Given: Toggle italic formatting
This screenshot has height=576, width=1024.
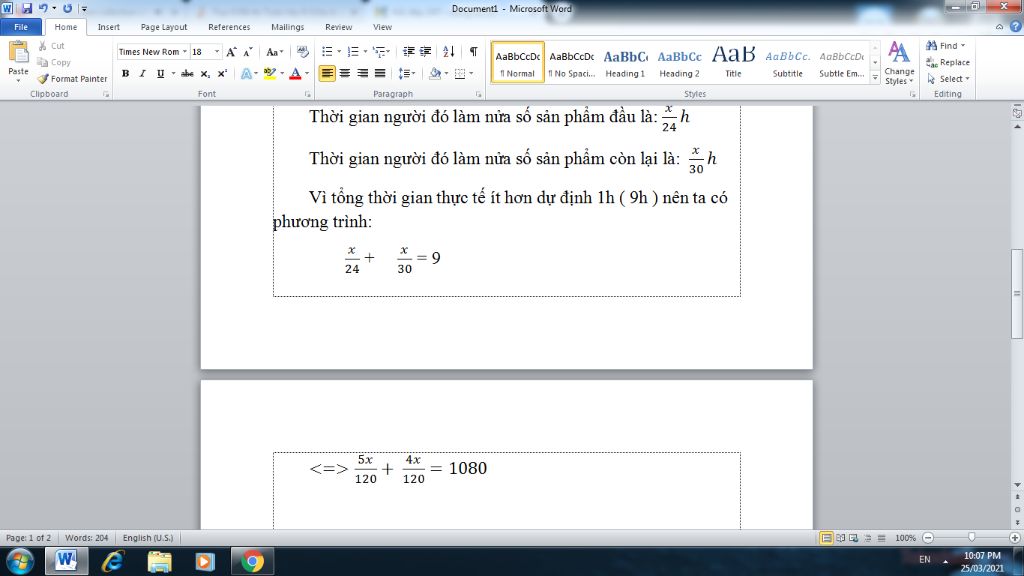Looking at the screenshot, I should (x=142, y=73).
